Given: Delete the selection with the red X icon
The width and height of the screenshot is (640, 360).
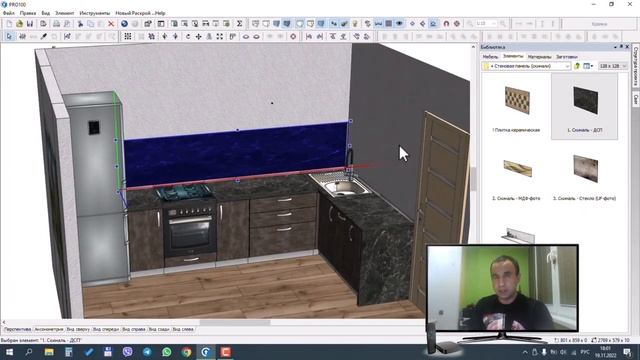Looking at the screenshot, I should (111, 24).
